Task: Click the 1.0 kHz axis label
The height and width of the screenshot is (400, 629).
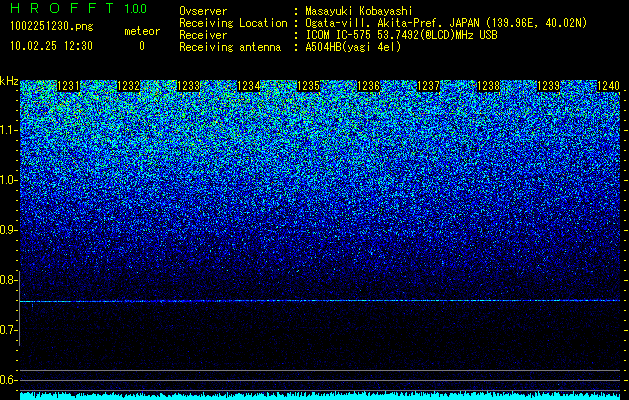Action: (x=9, y=180)
